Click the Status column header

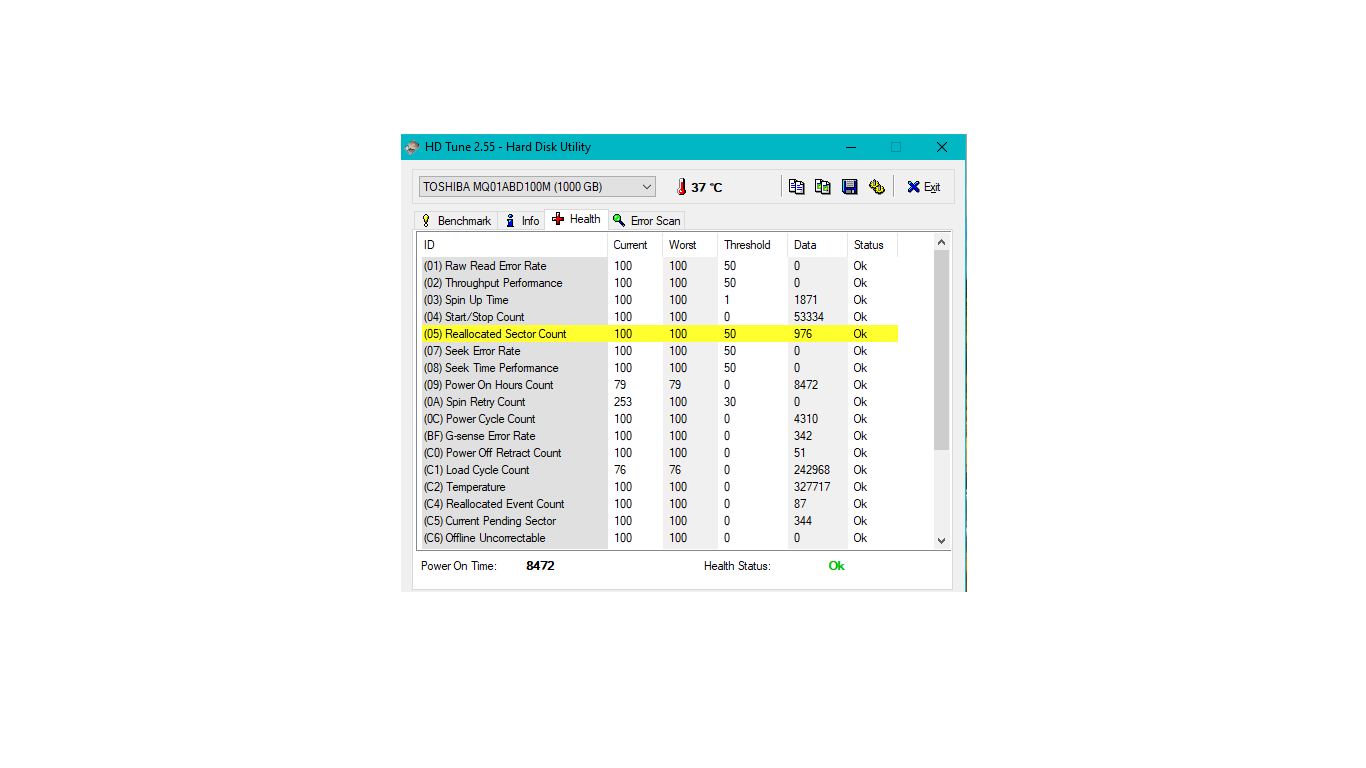872,245
